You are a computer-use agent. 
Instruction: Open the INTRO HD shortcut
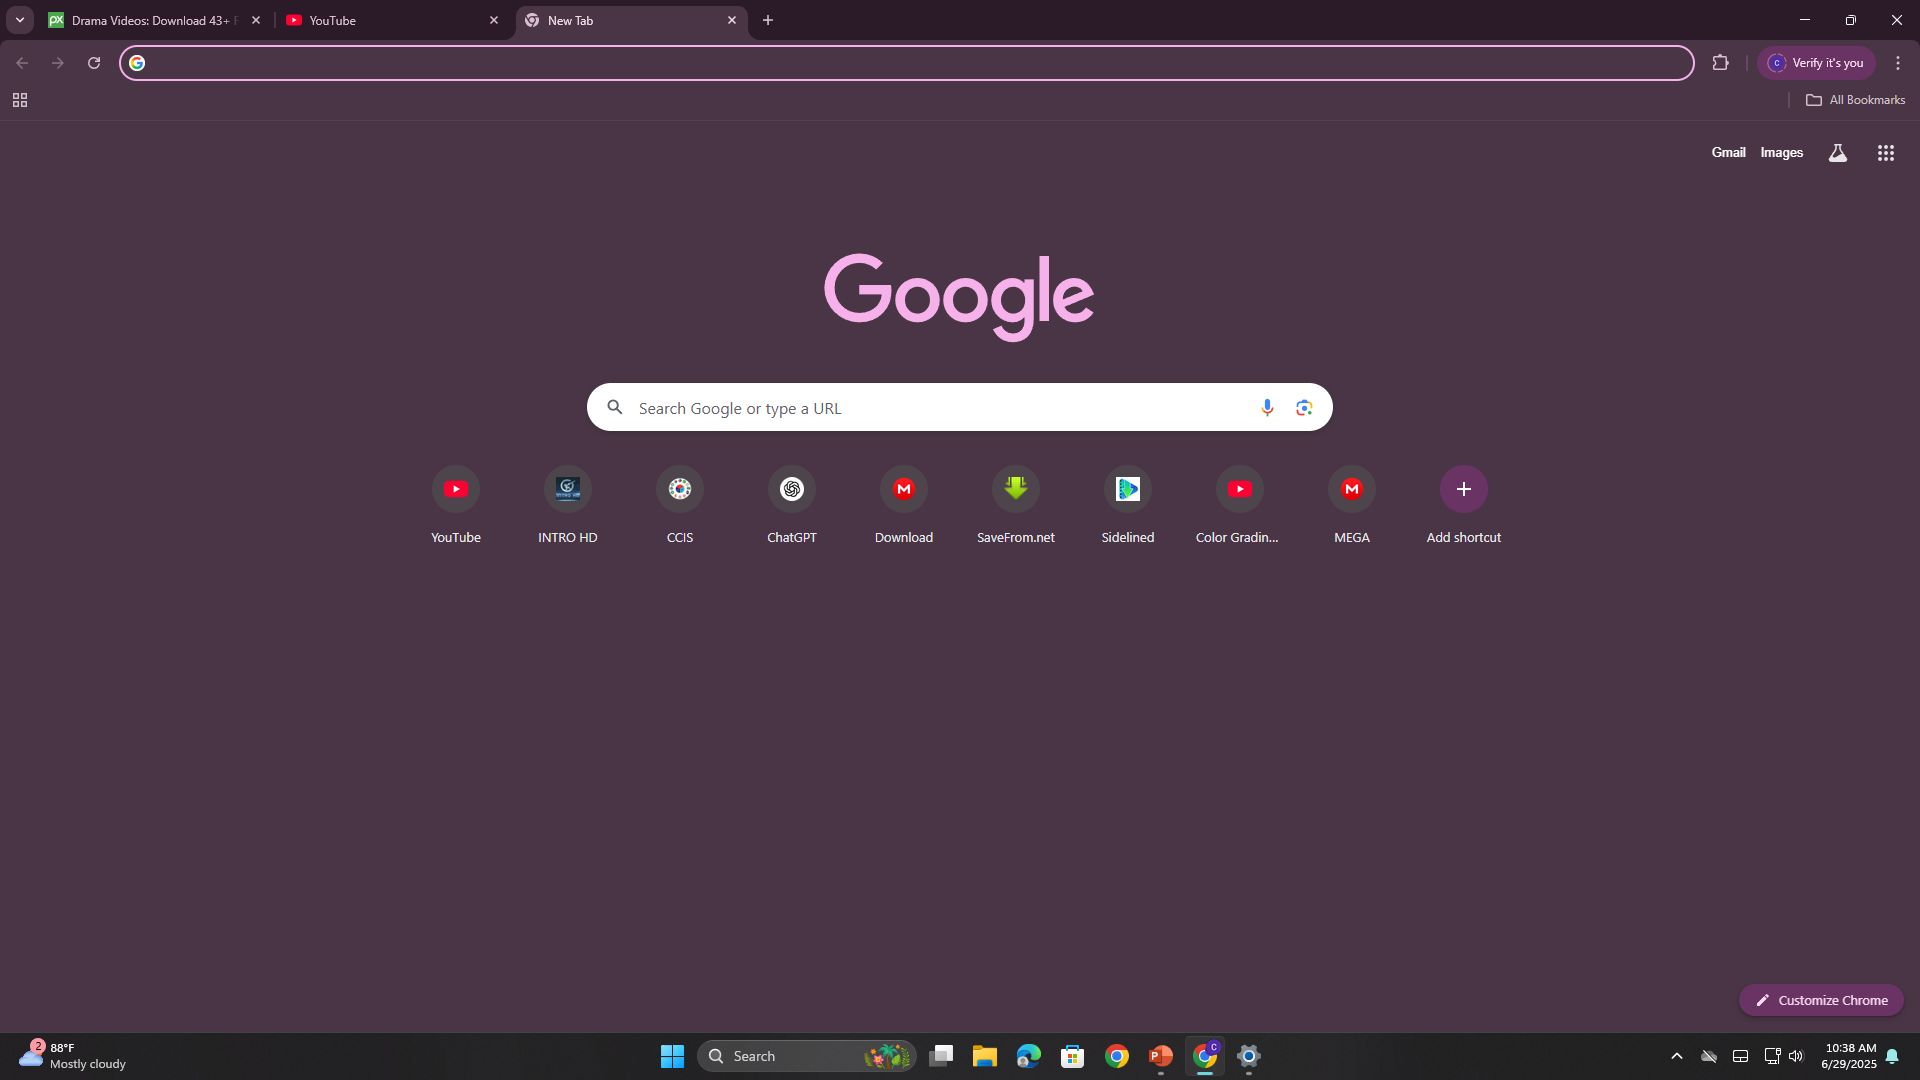[568, 505]
